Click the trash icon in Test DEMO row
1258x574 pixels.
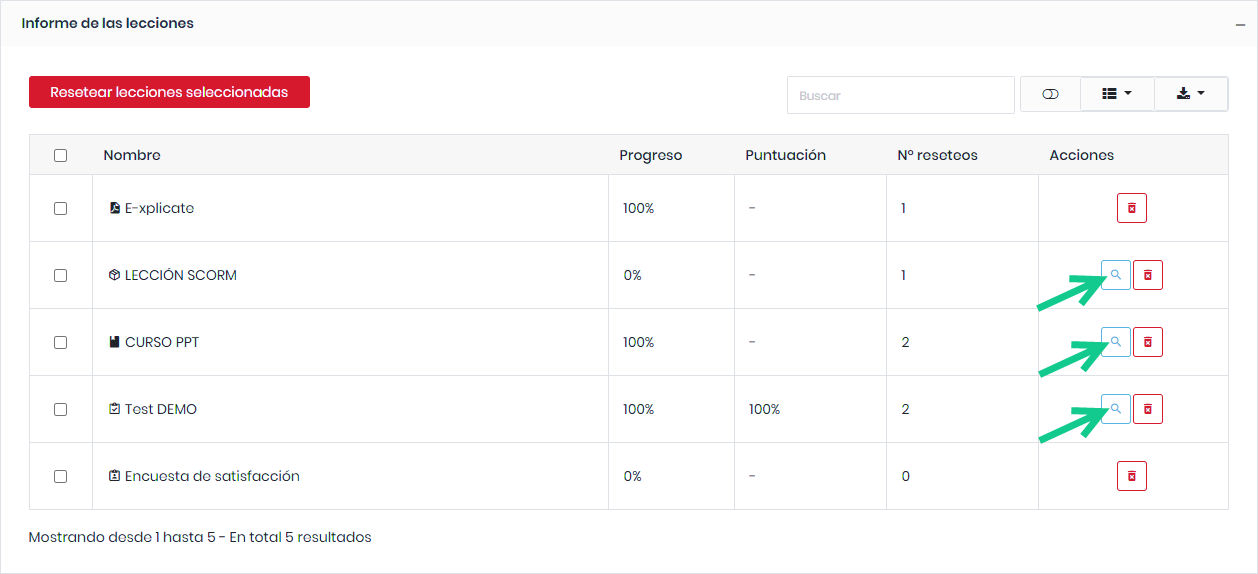coord(1148,409)
